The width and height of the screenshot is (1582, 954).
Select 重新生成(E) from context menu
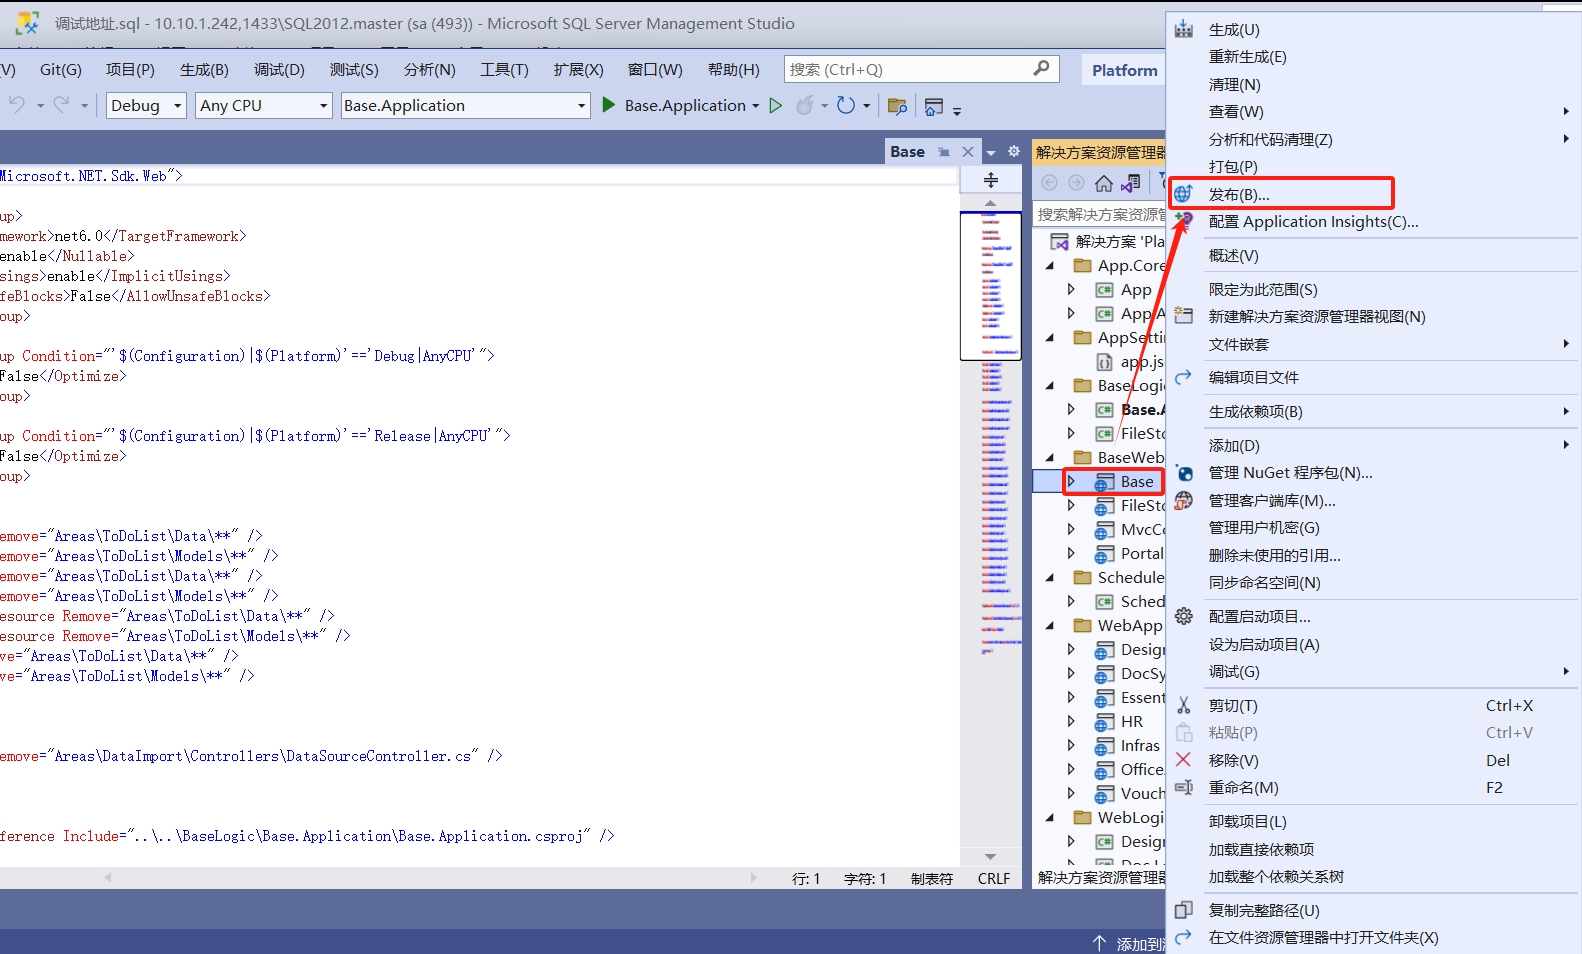click(x=1247, y=57)
